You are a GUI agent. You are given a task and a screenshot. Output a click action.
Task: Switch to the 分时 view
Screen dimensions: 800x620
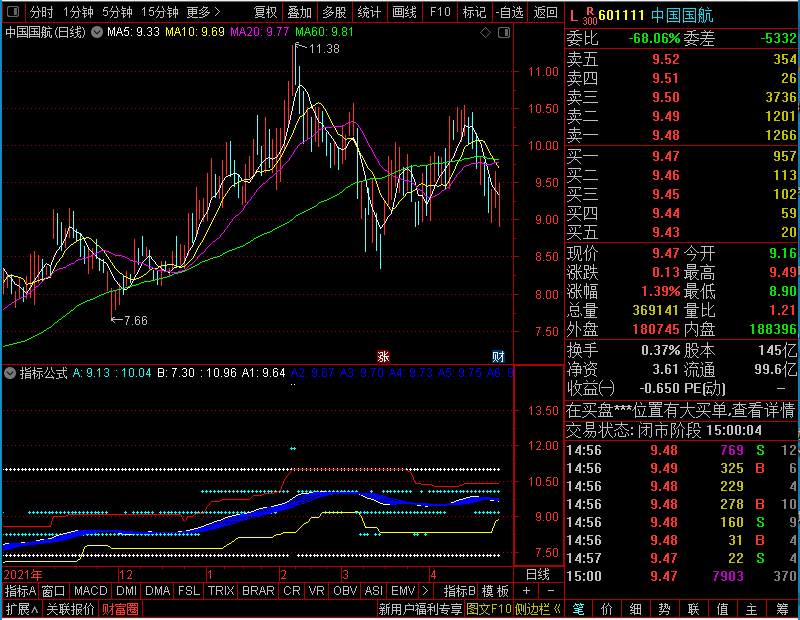[41, 12]
